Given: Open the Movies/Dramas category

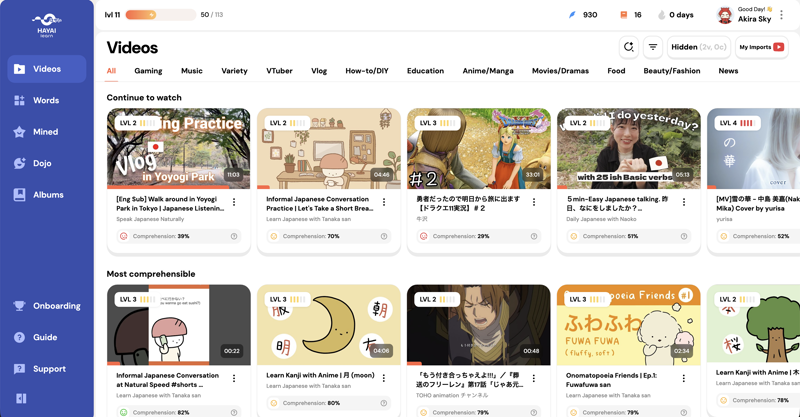Looking at the screenshot, I should pyautogui.click(x=560, y=71).
